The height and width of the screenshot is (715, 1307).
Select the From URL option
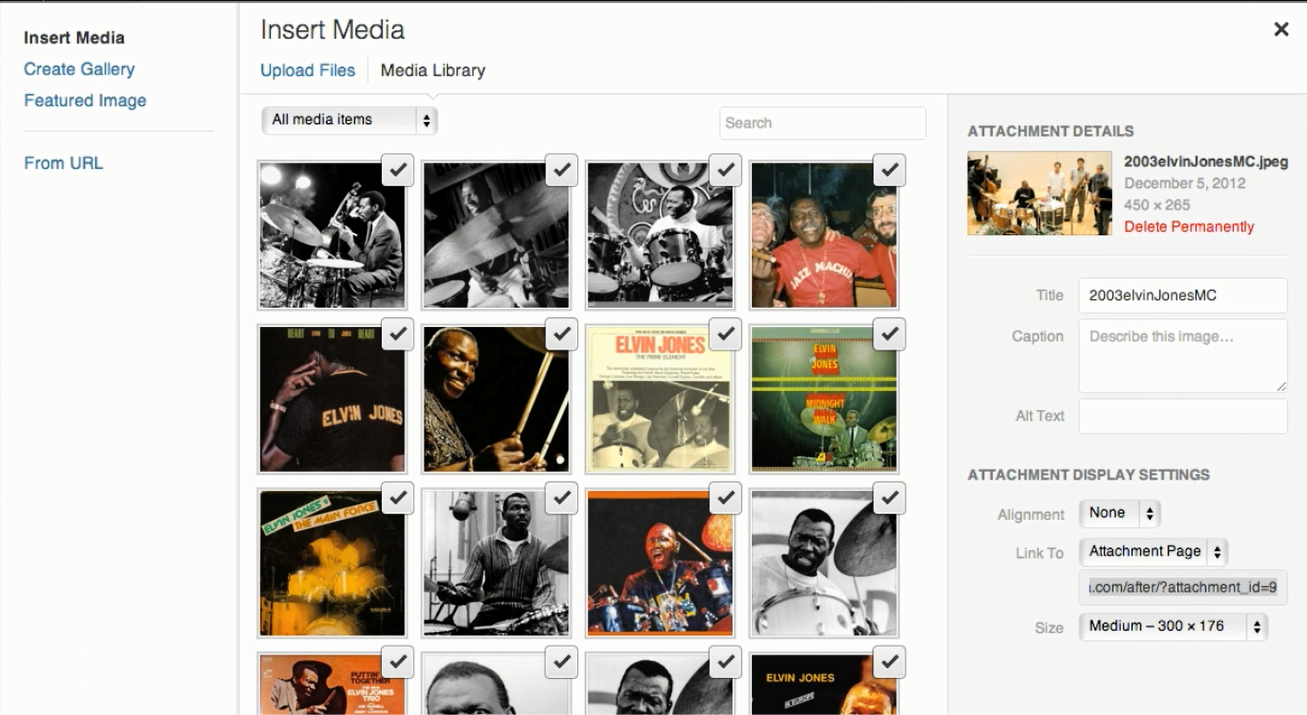point(63,163)
